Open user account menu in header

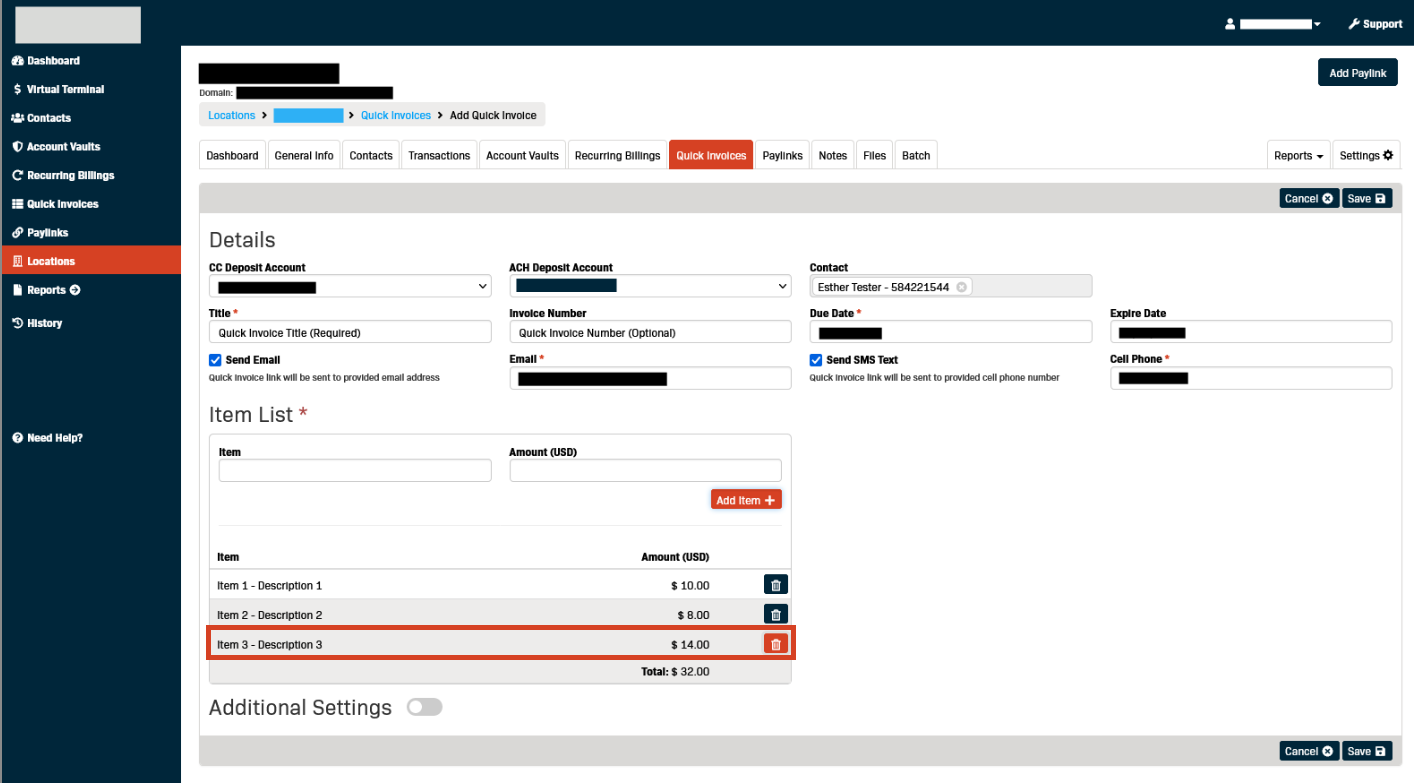point(1273,24)
